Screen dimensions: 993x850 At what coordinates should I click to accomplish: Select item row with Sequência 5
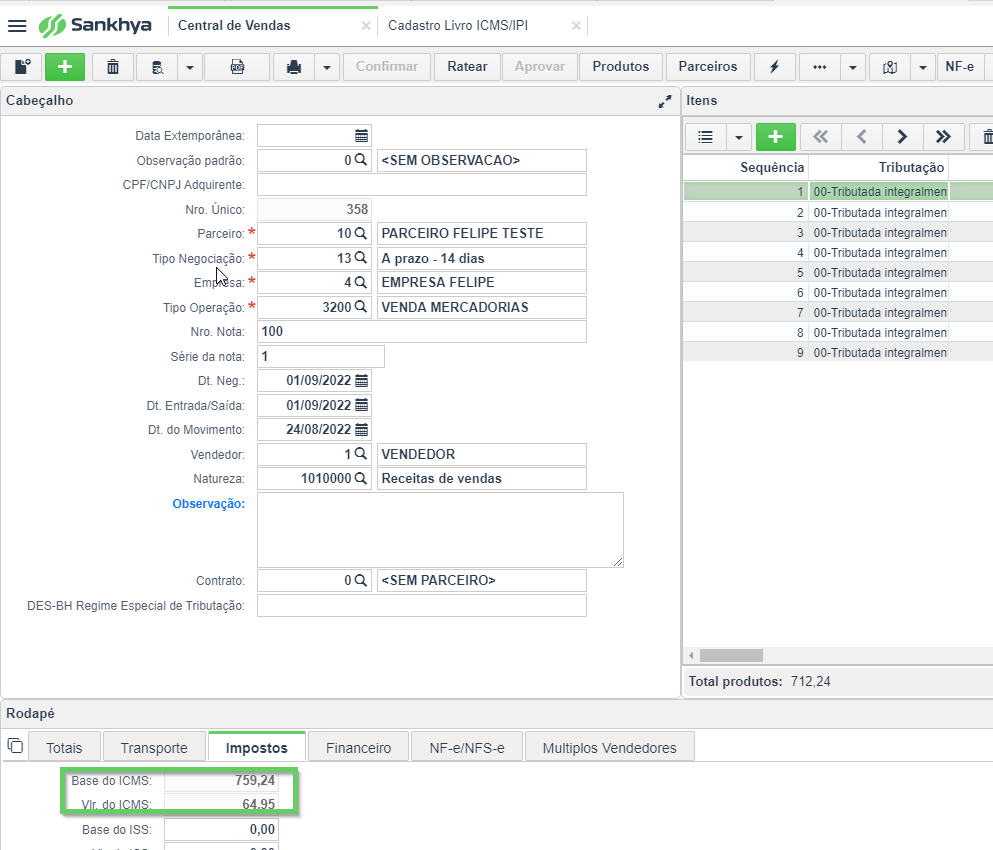[838, 273]
